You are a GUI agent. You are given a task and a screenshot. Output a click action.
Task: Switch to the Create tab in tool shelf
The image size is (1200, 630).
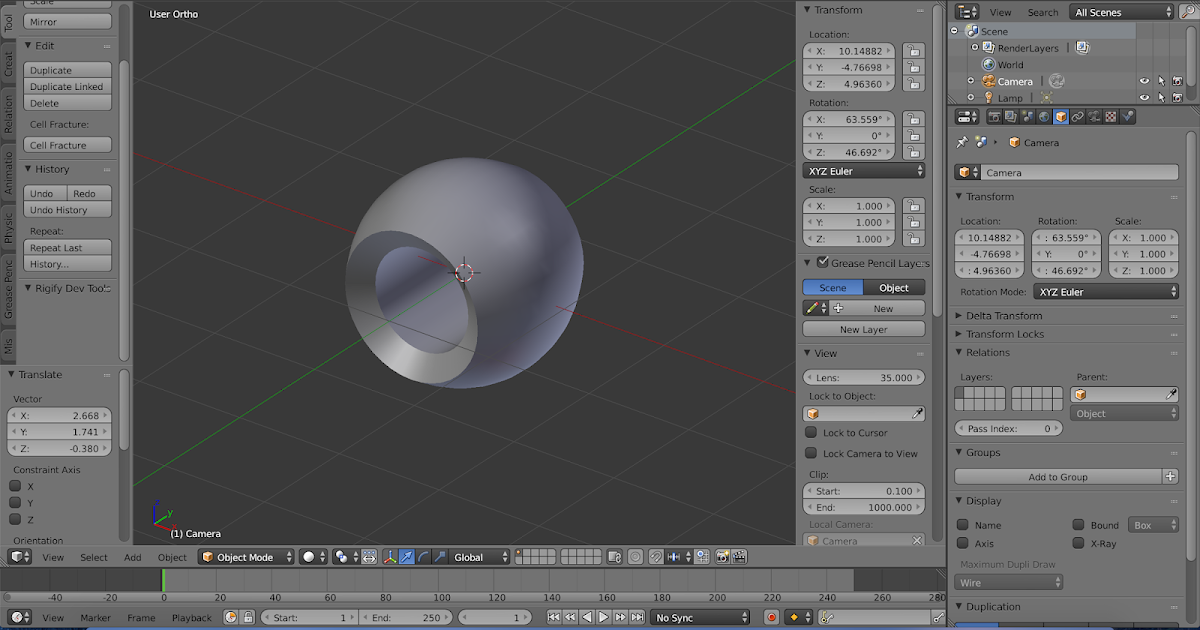click(x=9, y=64)
